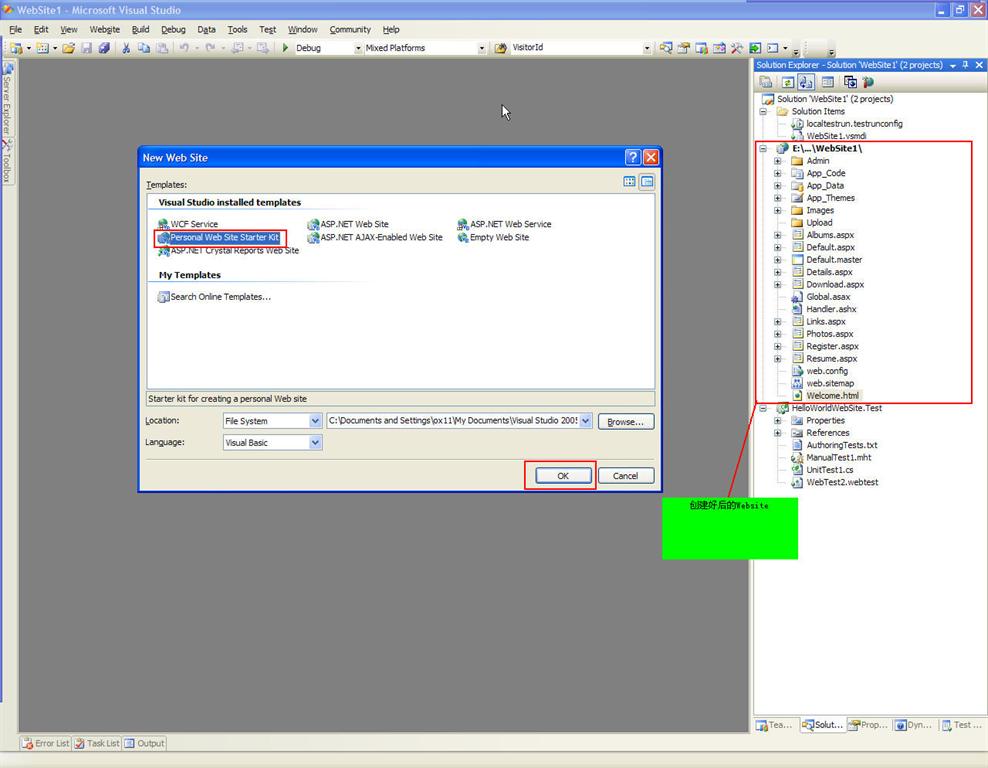The height and width of the screenshot is (768, 988).
Task: Select ASP.NET AJAX-Enabled Web Site template
Action: click(375, 238)
